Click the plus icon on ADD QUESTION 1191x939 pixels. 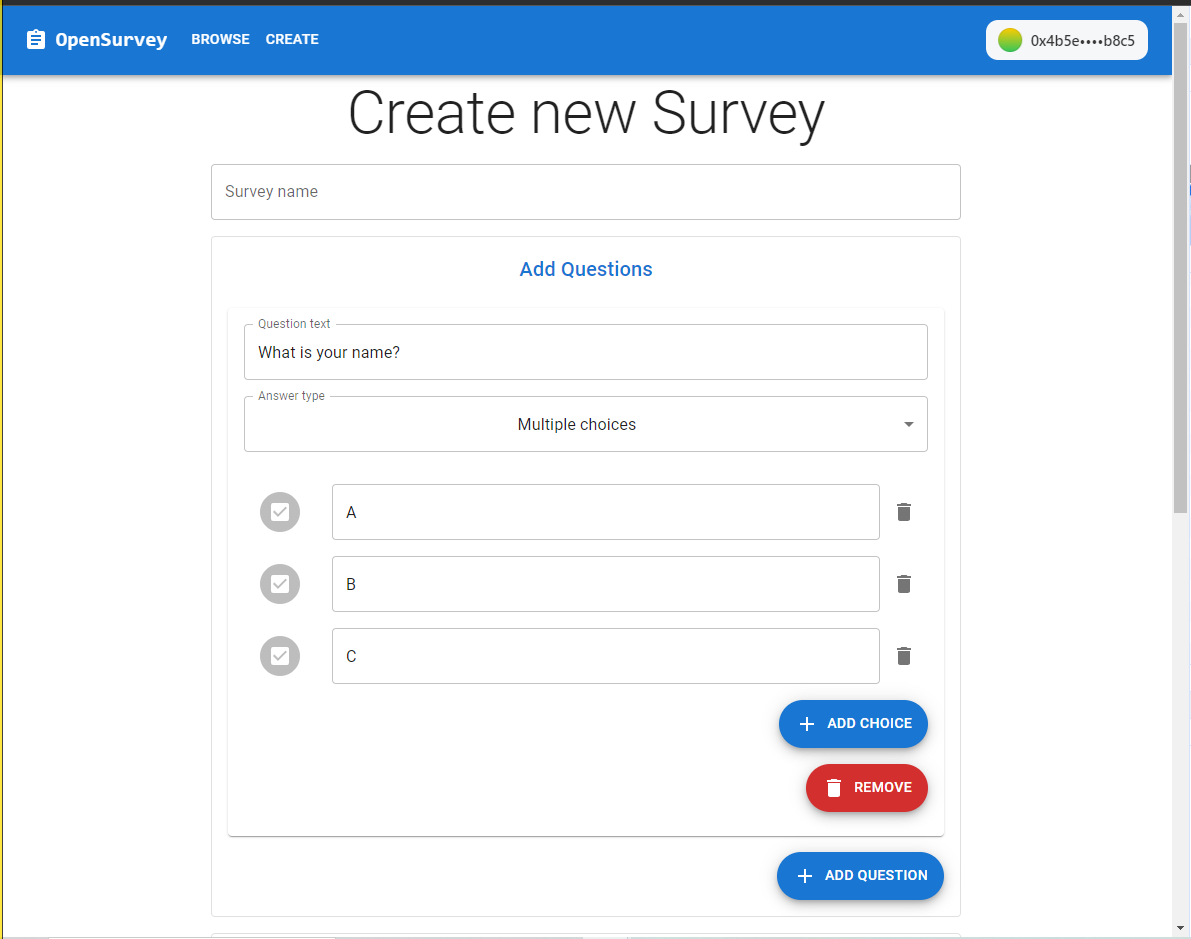click(x=805, y=875)
